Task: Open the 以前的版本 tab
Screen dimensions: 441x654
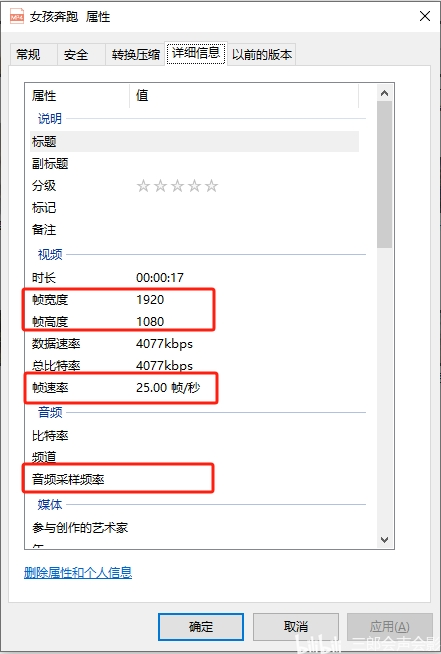Action: click(262, 55)
